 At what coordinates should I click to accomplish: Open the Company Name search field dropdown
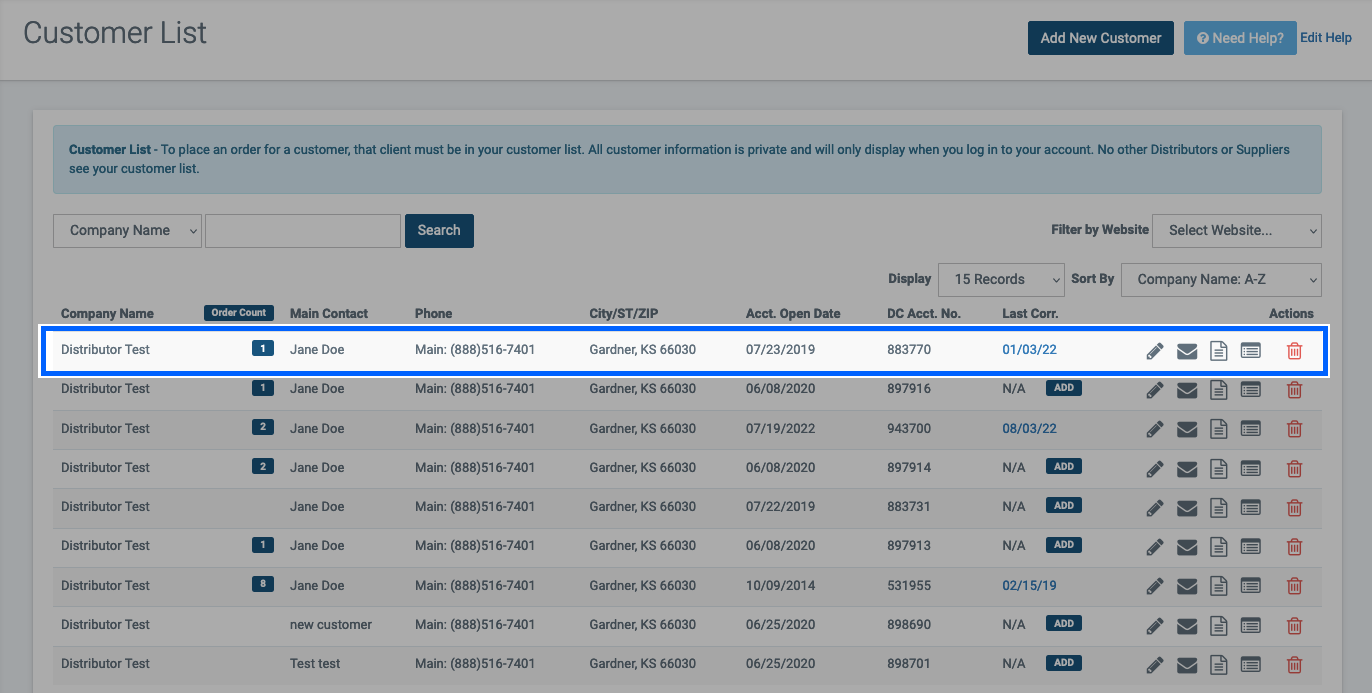tap(127, 231)
